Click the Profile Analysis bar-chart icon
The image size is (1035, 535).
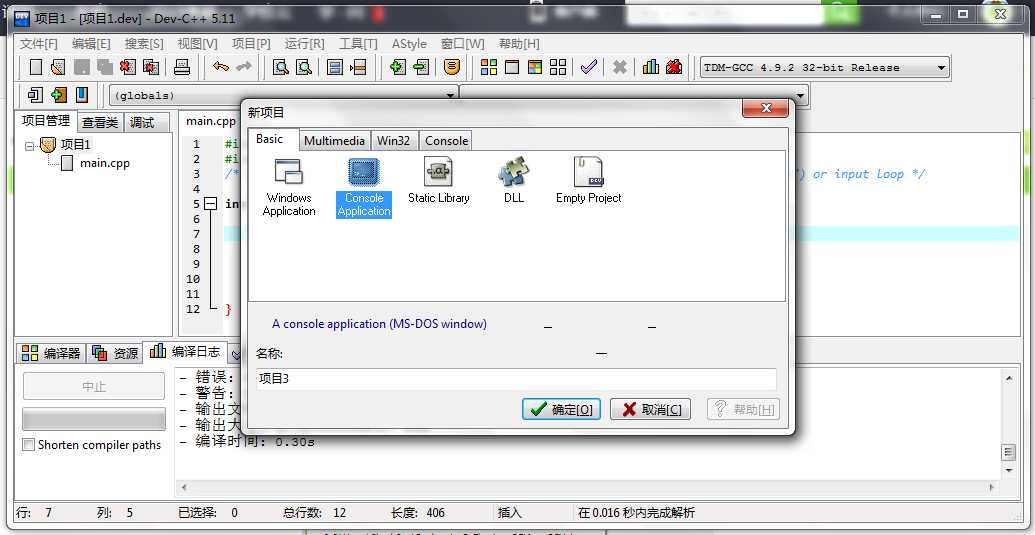coord(651,67)
